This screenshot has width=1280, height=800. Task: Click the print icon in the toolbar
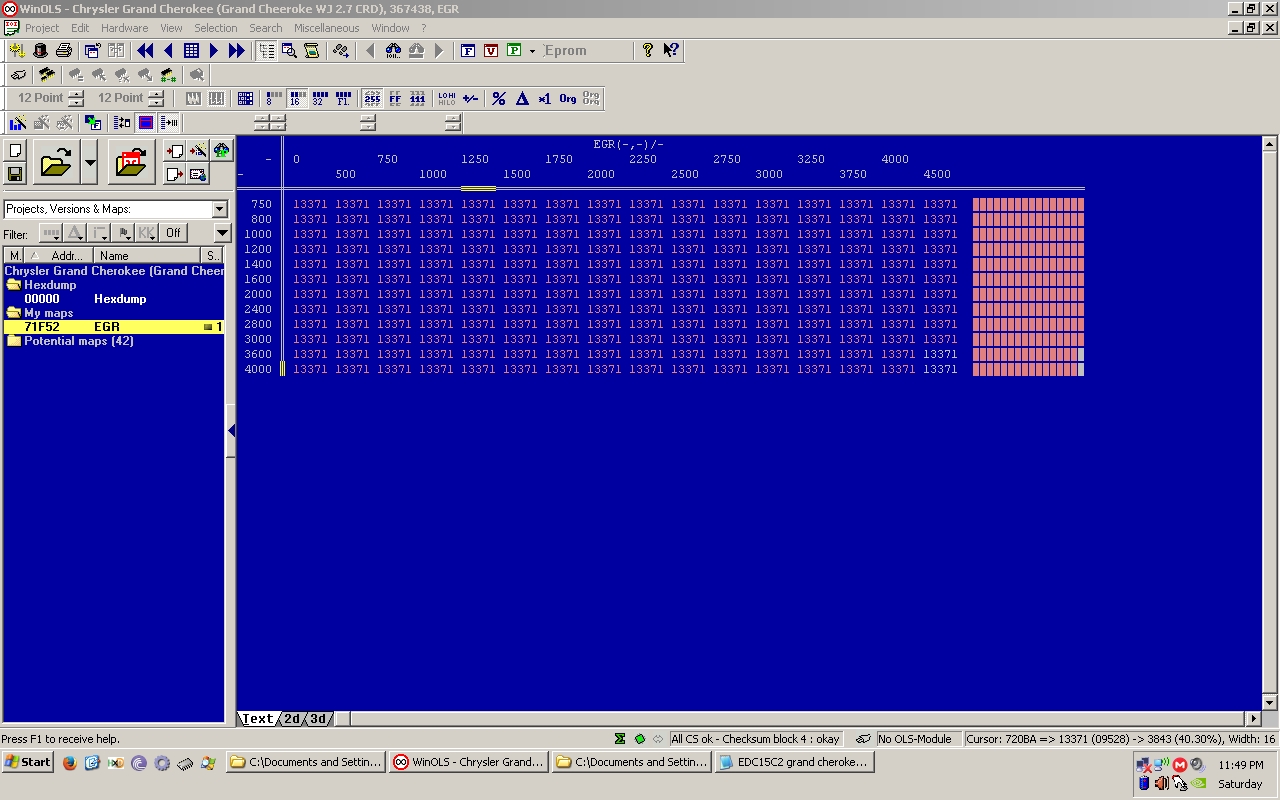[x=64, y=50]
